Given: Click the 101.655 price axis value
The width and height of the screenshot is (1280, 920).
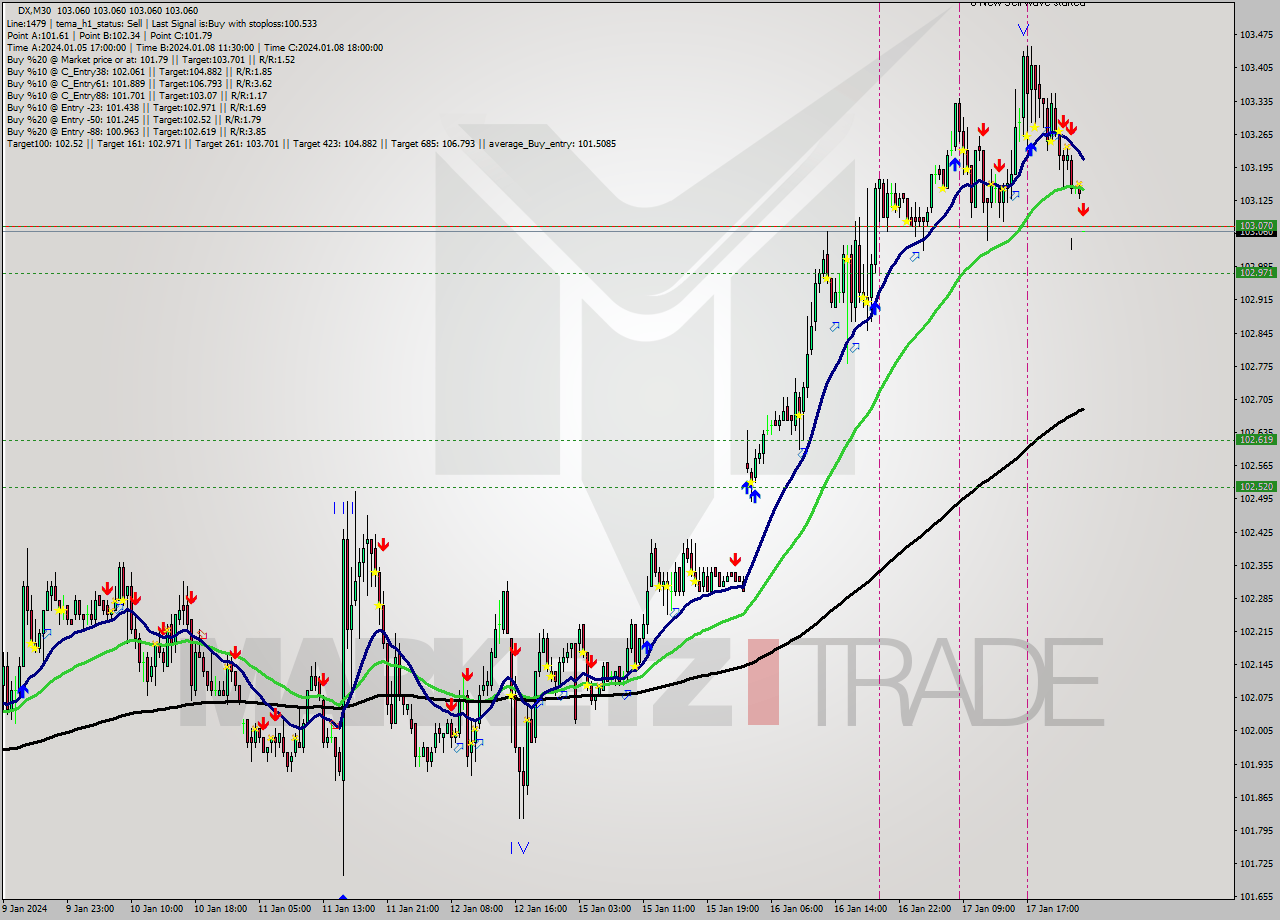Looking at the screenshot, I should (x=1256, y=896).
